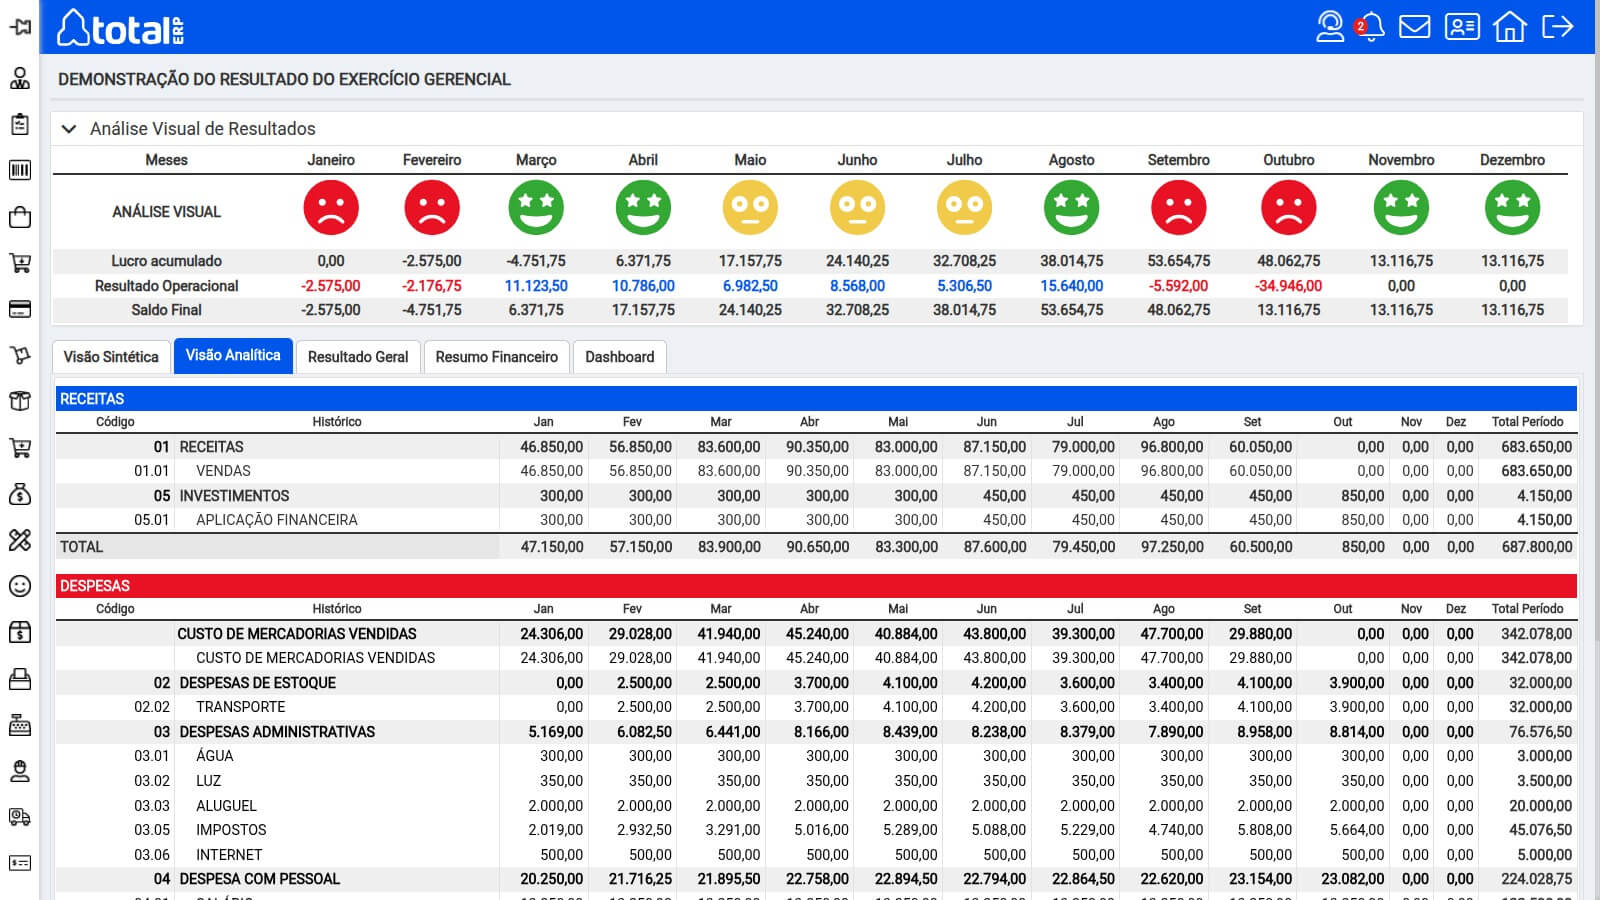Viewport: 1600px width, 900px height.
Task: Click the money bag sidebar icon
Action: [20, 494]
